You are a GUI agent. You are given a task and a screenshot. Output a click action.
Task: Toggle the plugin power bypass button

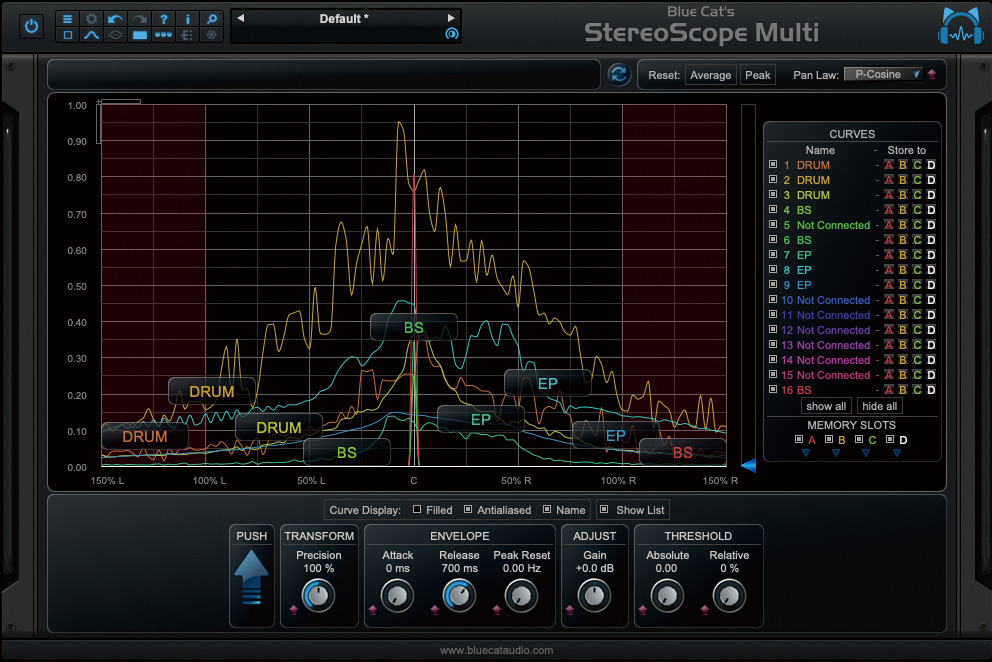[x=31, y=27]
